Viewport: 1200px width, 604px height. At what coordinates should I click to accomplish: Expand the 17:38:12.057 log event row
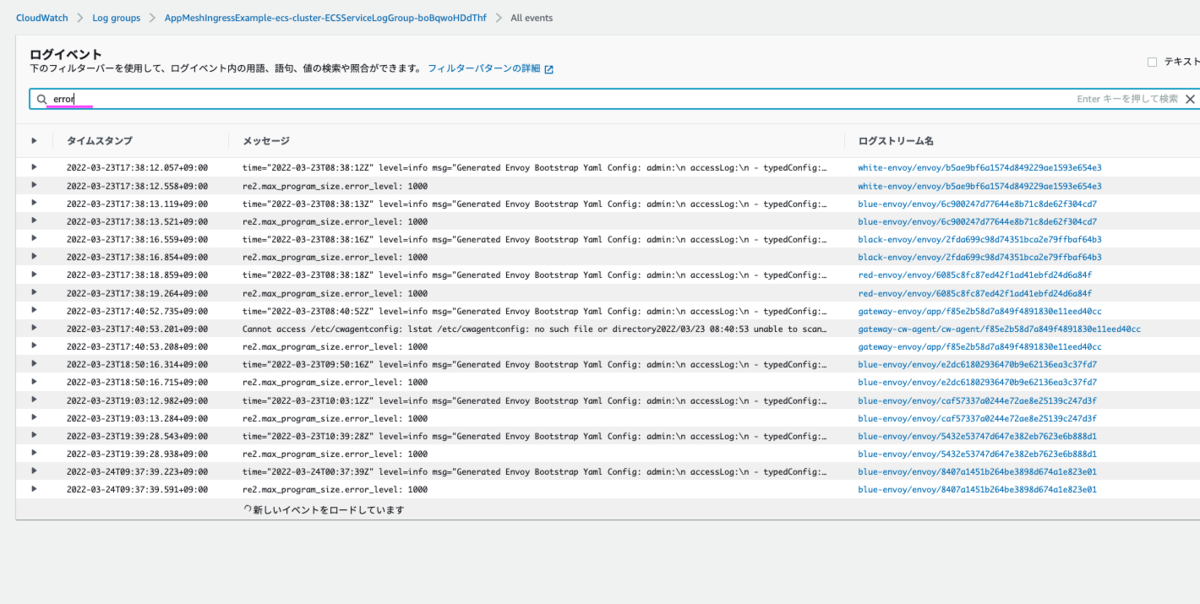tap(34, 167)
